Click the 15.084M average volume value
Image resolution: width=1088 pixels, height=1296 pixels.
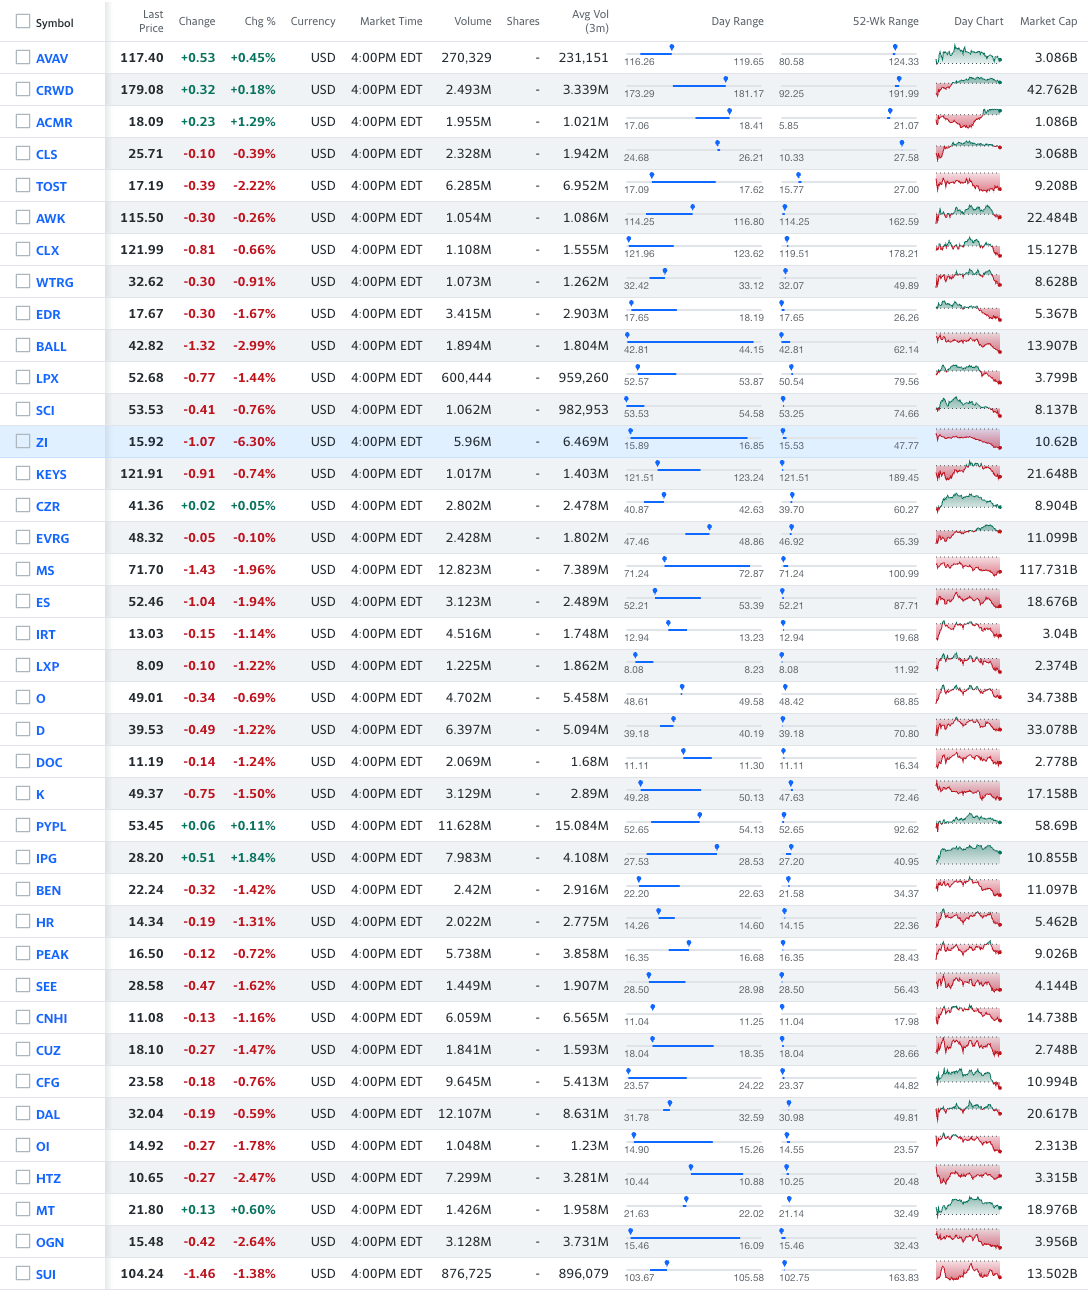(x=582, y=826)
